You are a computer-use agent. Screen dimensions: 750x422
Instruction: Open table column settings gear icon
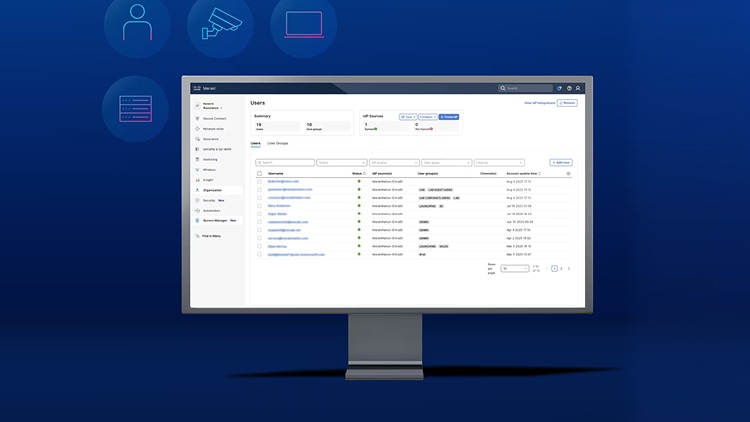point(568,174)
